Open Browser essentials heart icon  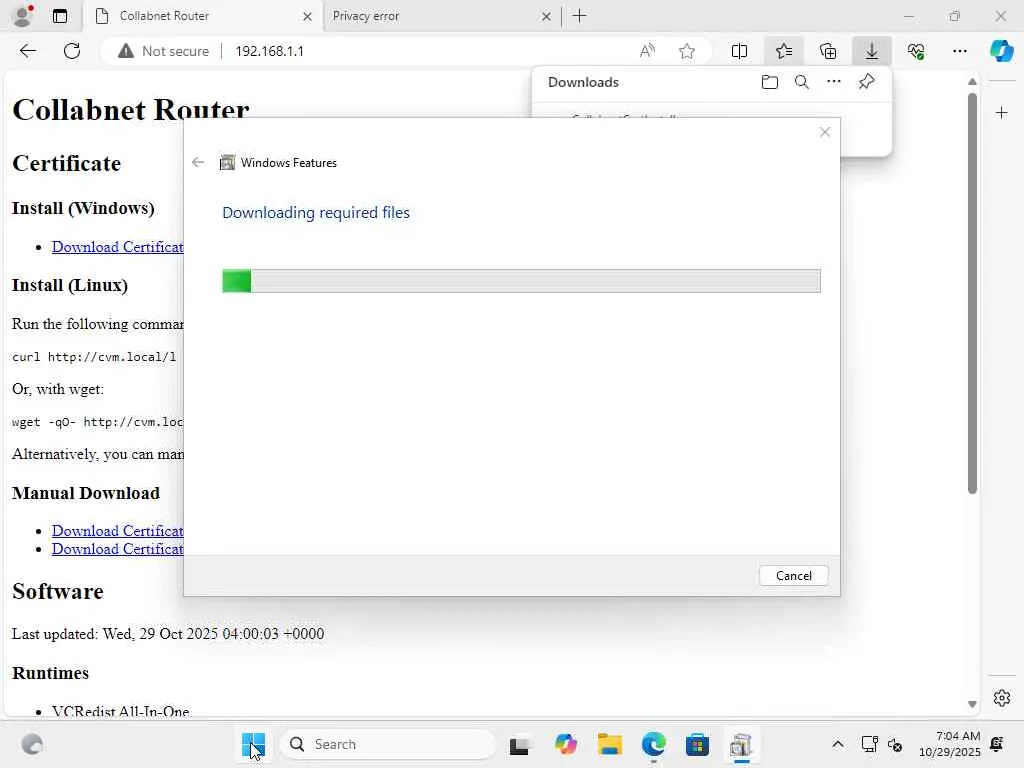tap(916, 51)
